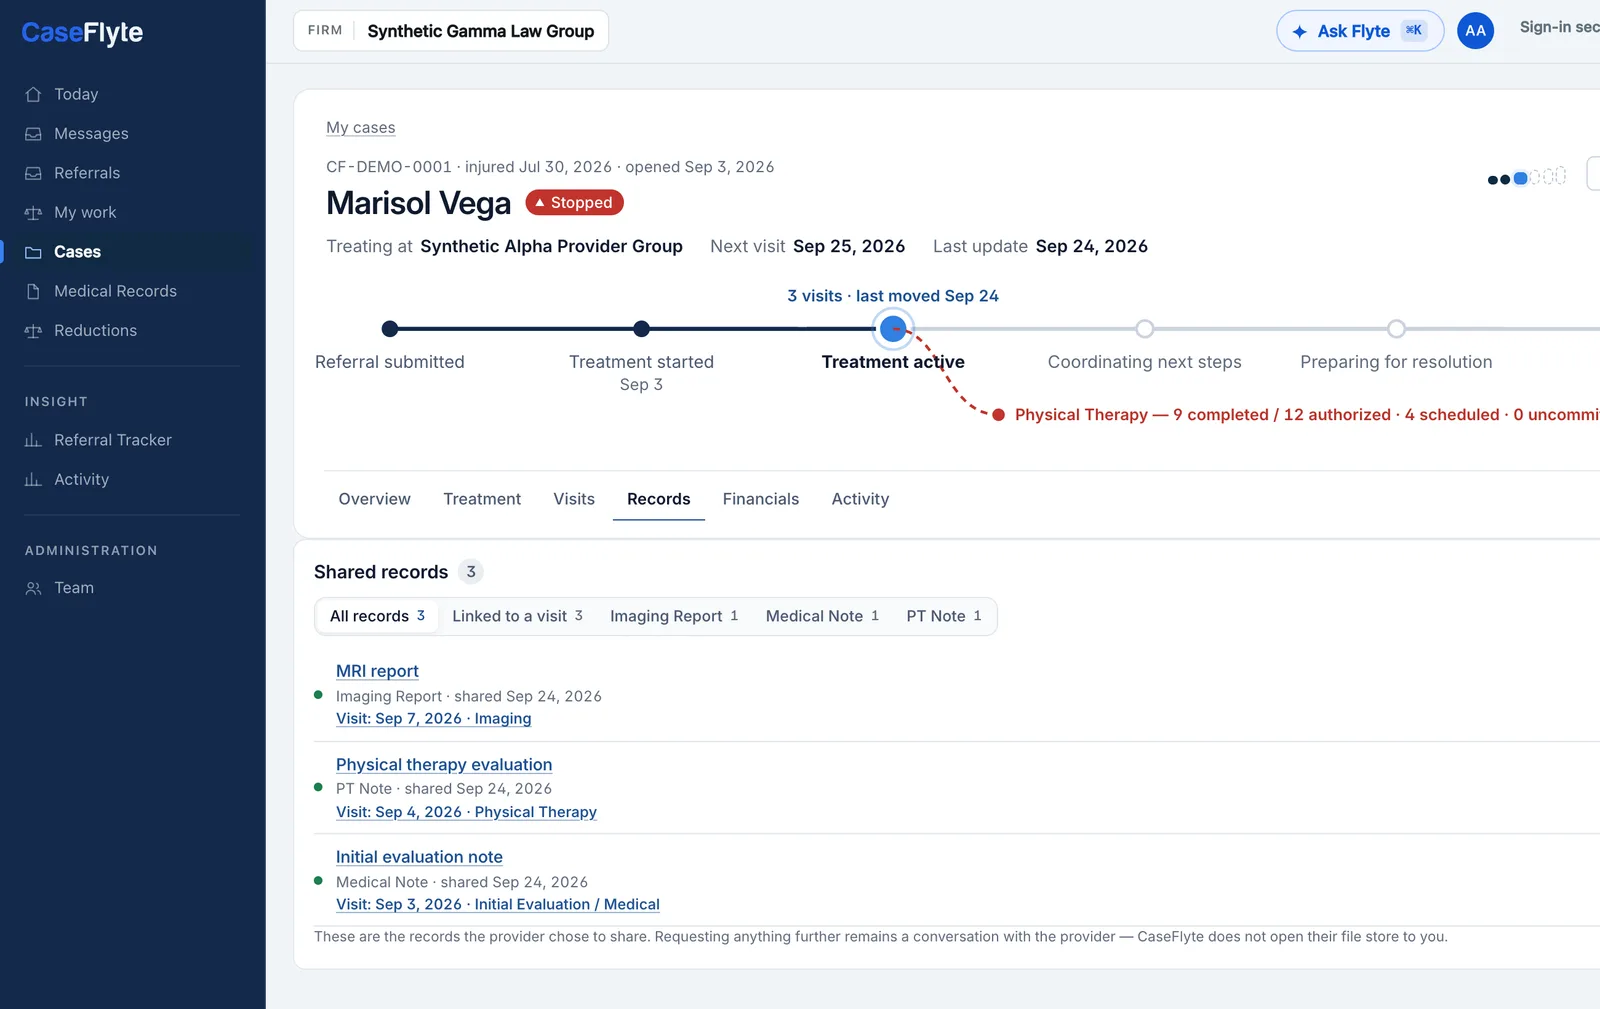This screenshot has width=1600, height=1009.
Task: Switch to the Treatment tab
Action: tap(482, 499)
